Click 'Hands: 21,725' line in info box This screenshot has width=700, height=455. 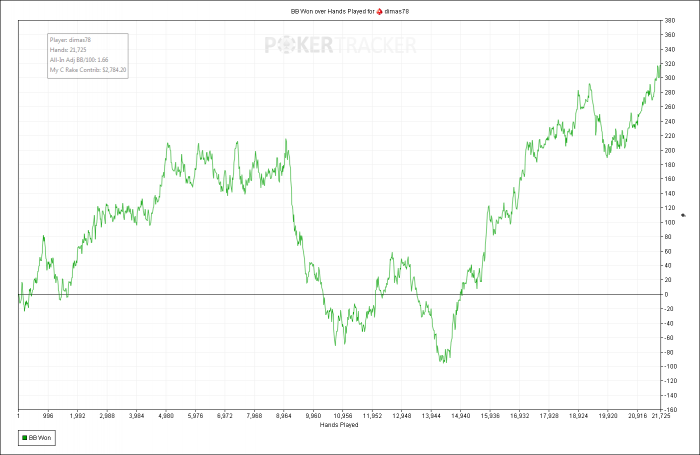pos(68,50)
